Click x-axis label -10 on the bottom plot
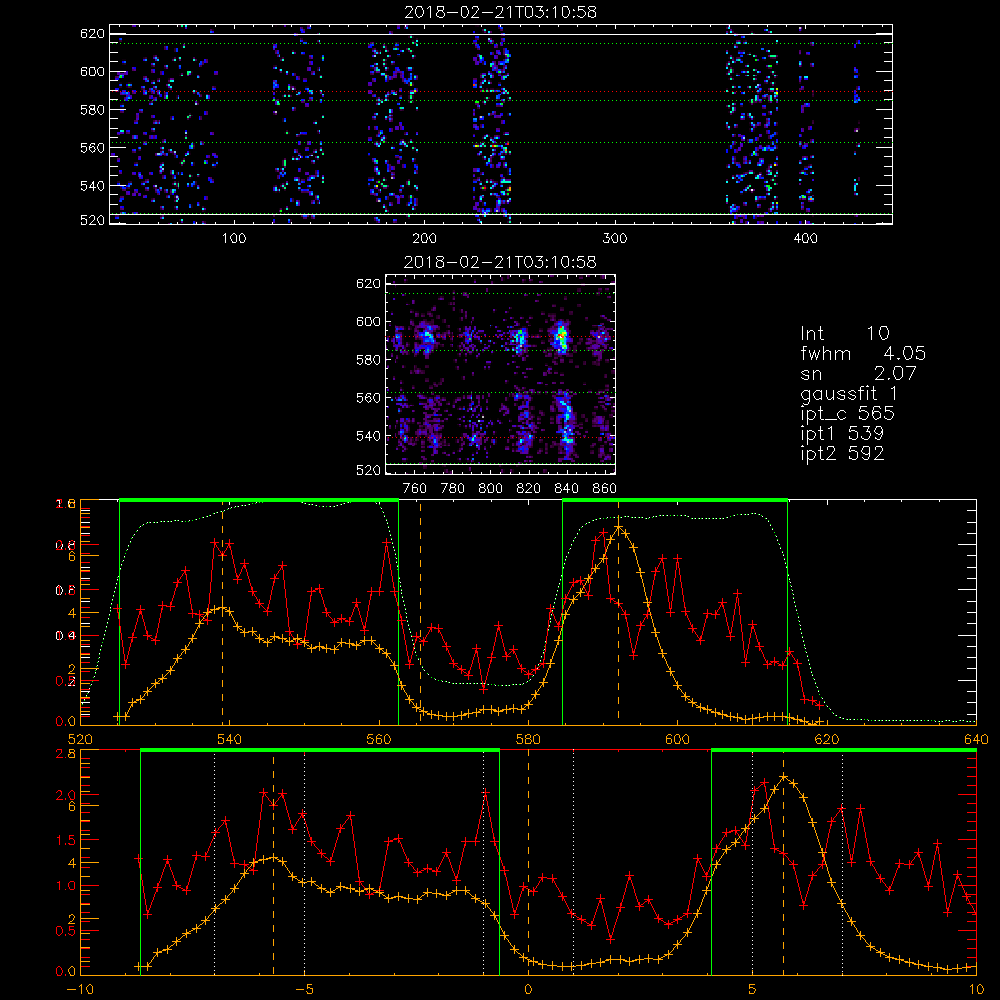 coord(80,989)
